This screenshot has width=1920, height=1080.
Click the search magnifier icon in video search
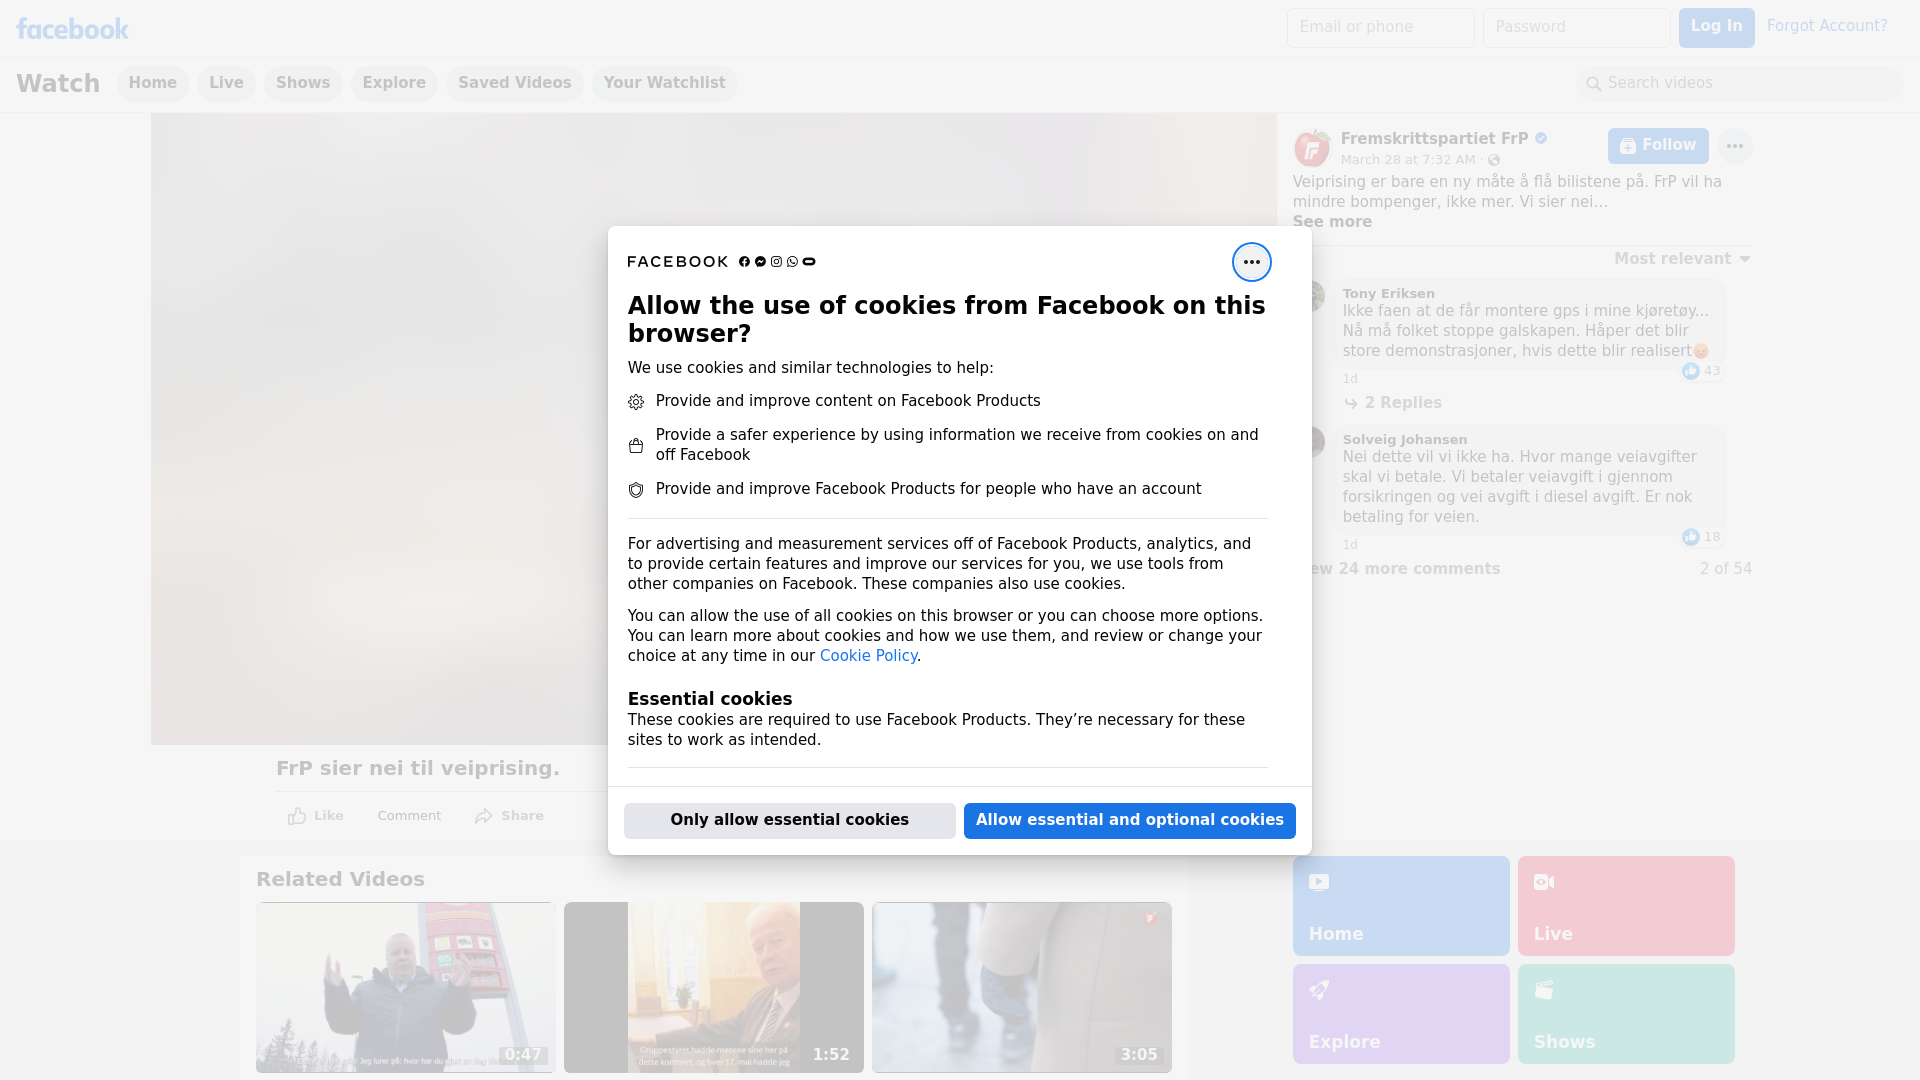(1594, 84)
